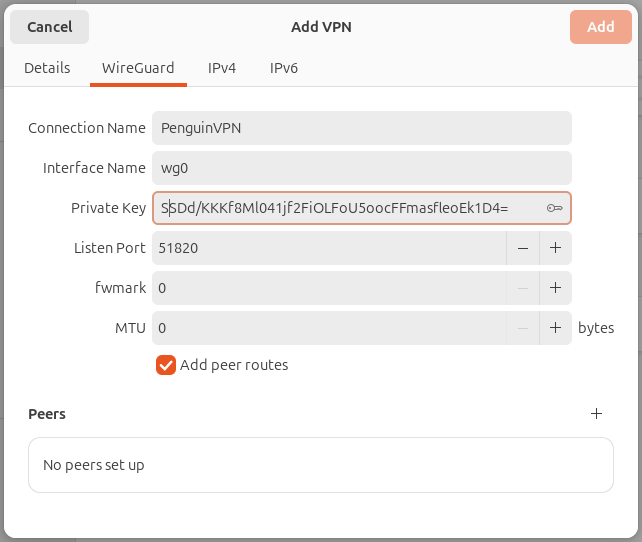The height and width of the screenshot is (542, 642).
Task: Edit the Interface Name field wg0
Action: click(x=362, y=168)
